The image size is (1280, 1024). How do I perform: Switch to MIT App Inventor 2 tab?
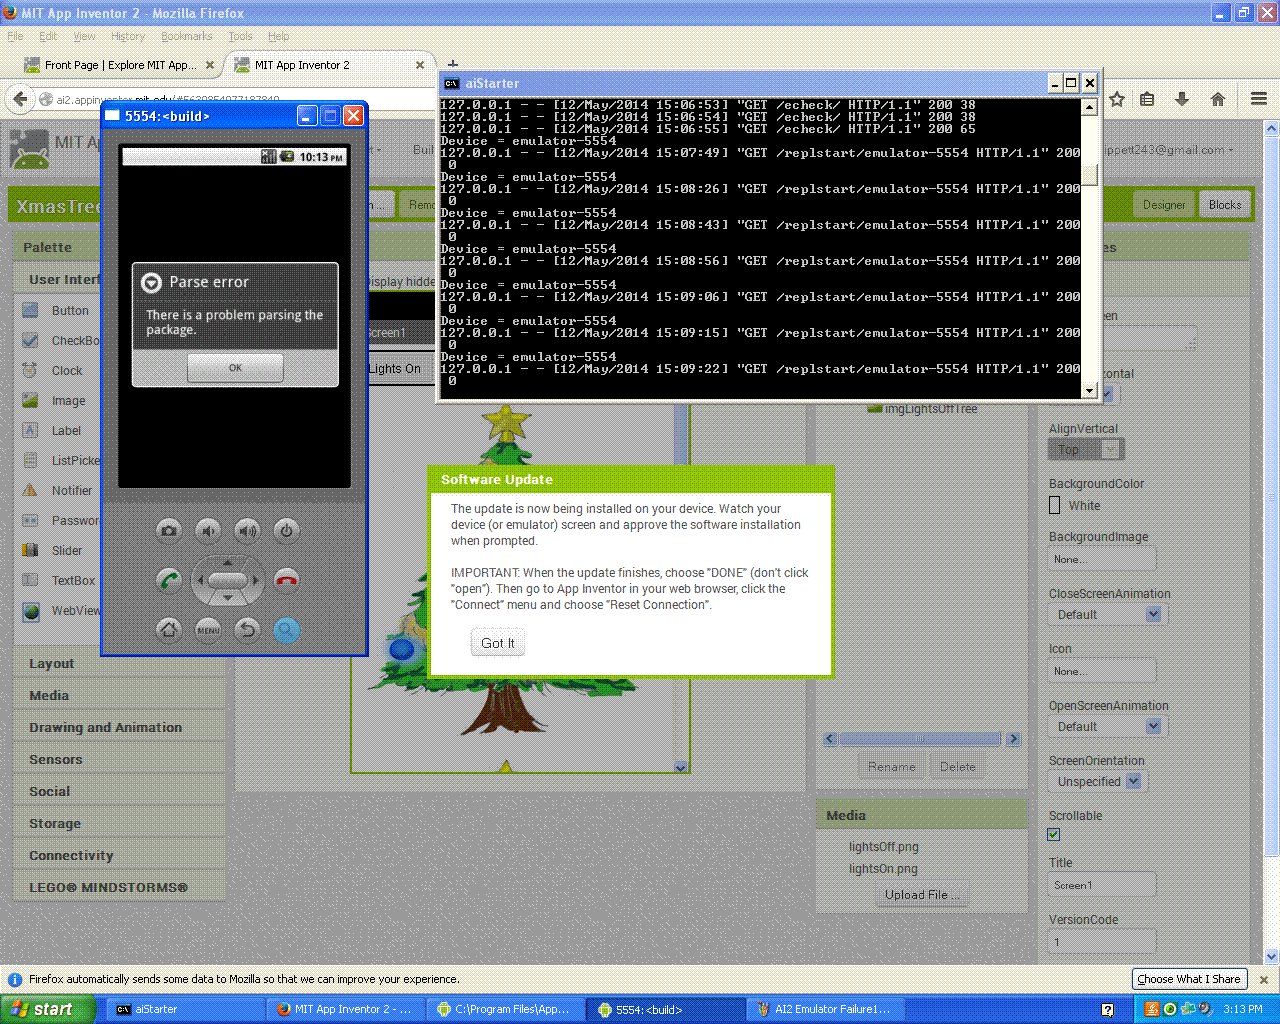(x=330, y=65)
